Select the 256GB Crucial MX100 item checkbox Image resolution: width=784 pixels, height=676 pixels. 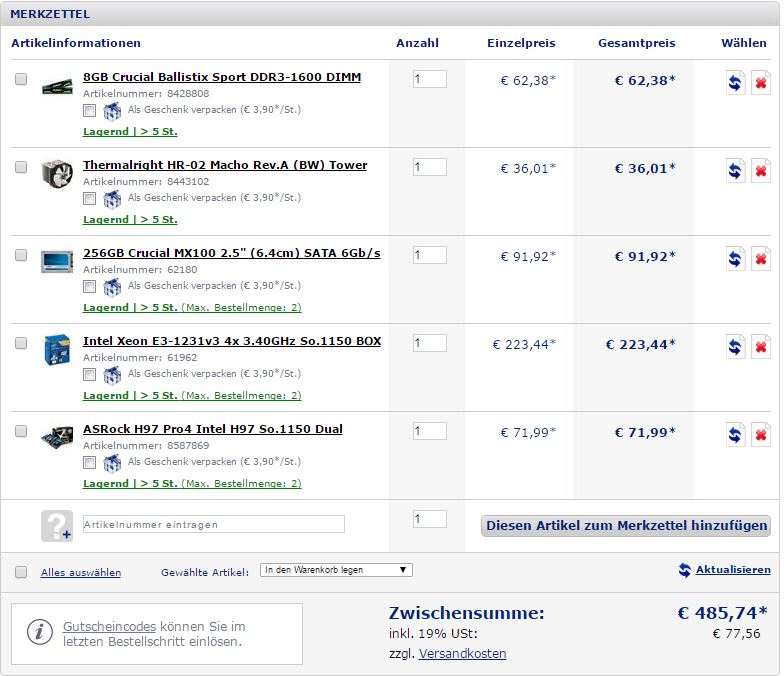tap(21, 255)
